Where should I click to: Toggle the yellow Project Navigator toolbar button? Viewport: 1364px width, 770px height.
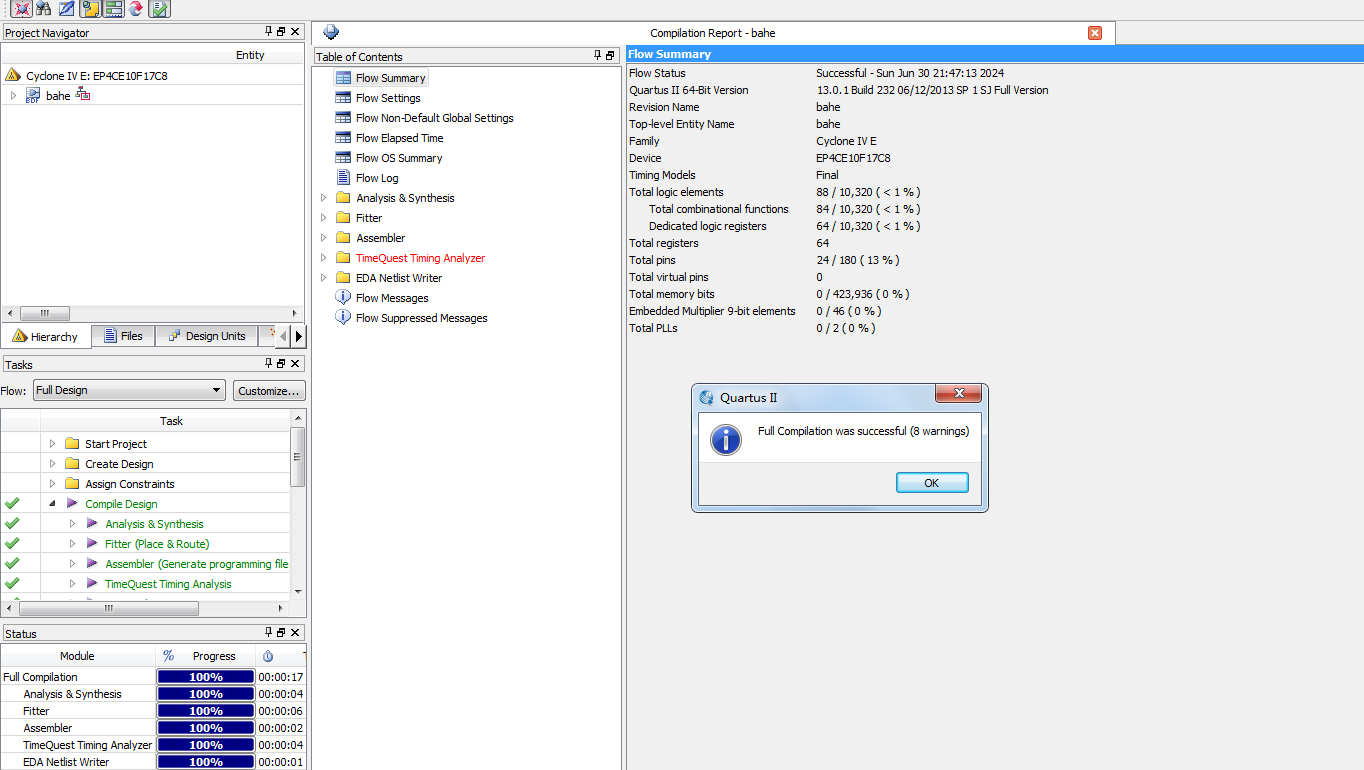click(90, 9)
